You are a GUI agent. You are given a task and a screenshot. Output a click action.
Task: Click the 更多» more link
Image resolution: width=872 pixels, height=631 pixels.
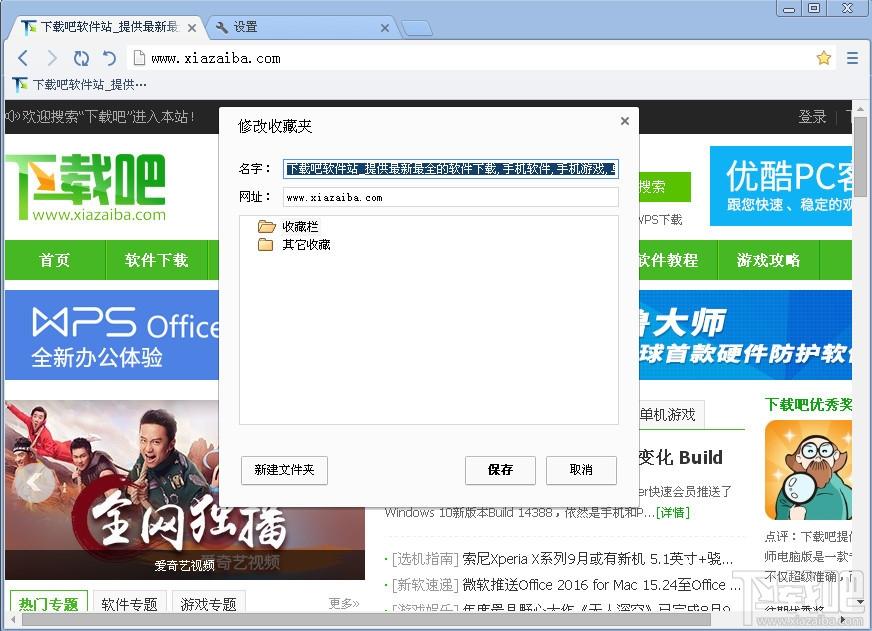[344, 603]
